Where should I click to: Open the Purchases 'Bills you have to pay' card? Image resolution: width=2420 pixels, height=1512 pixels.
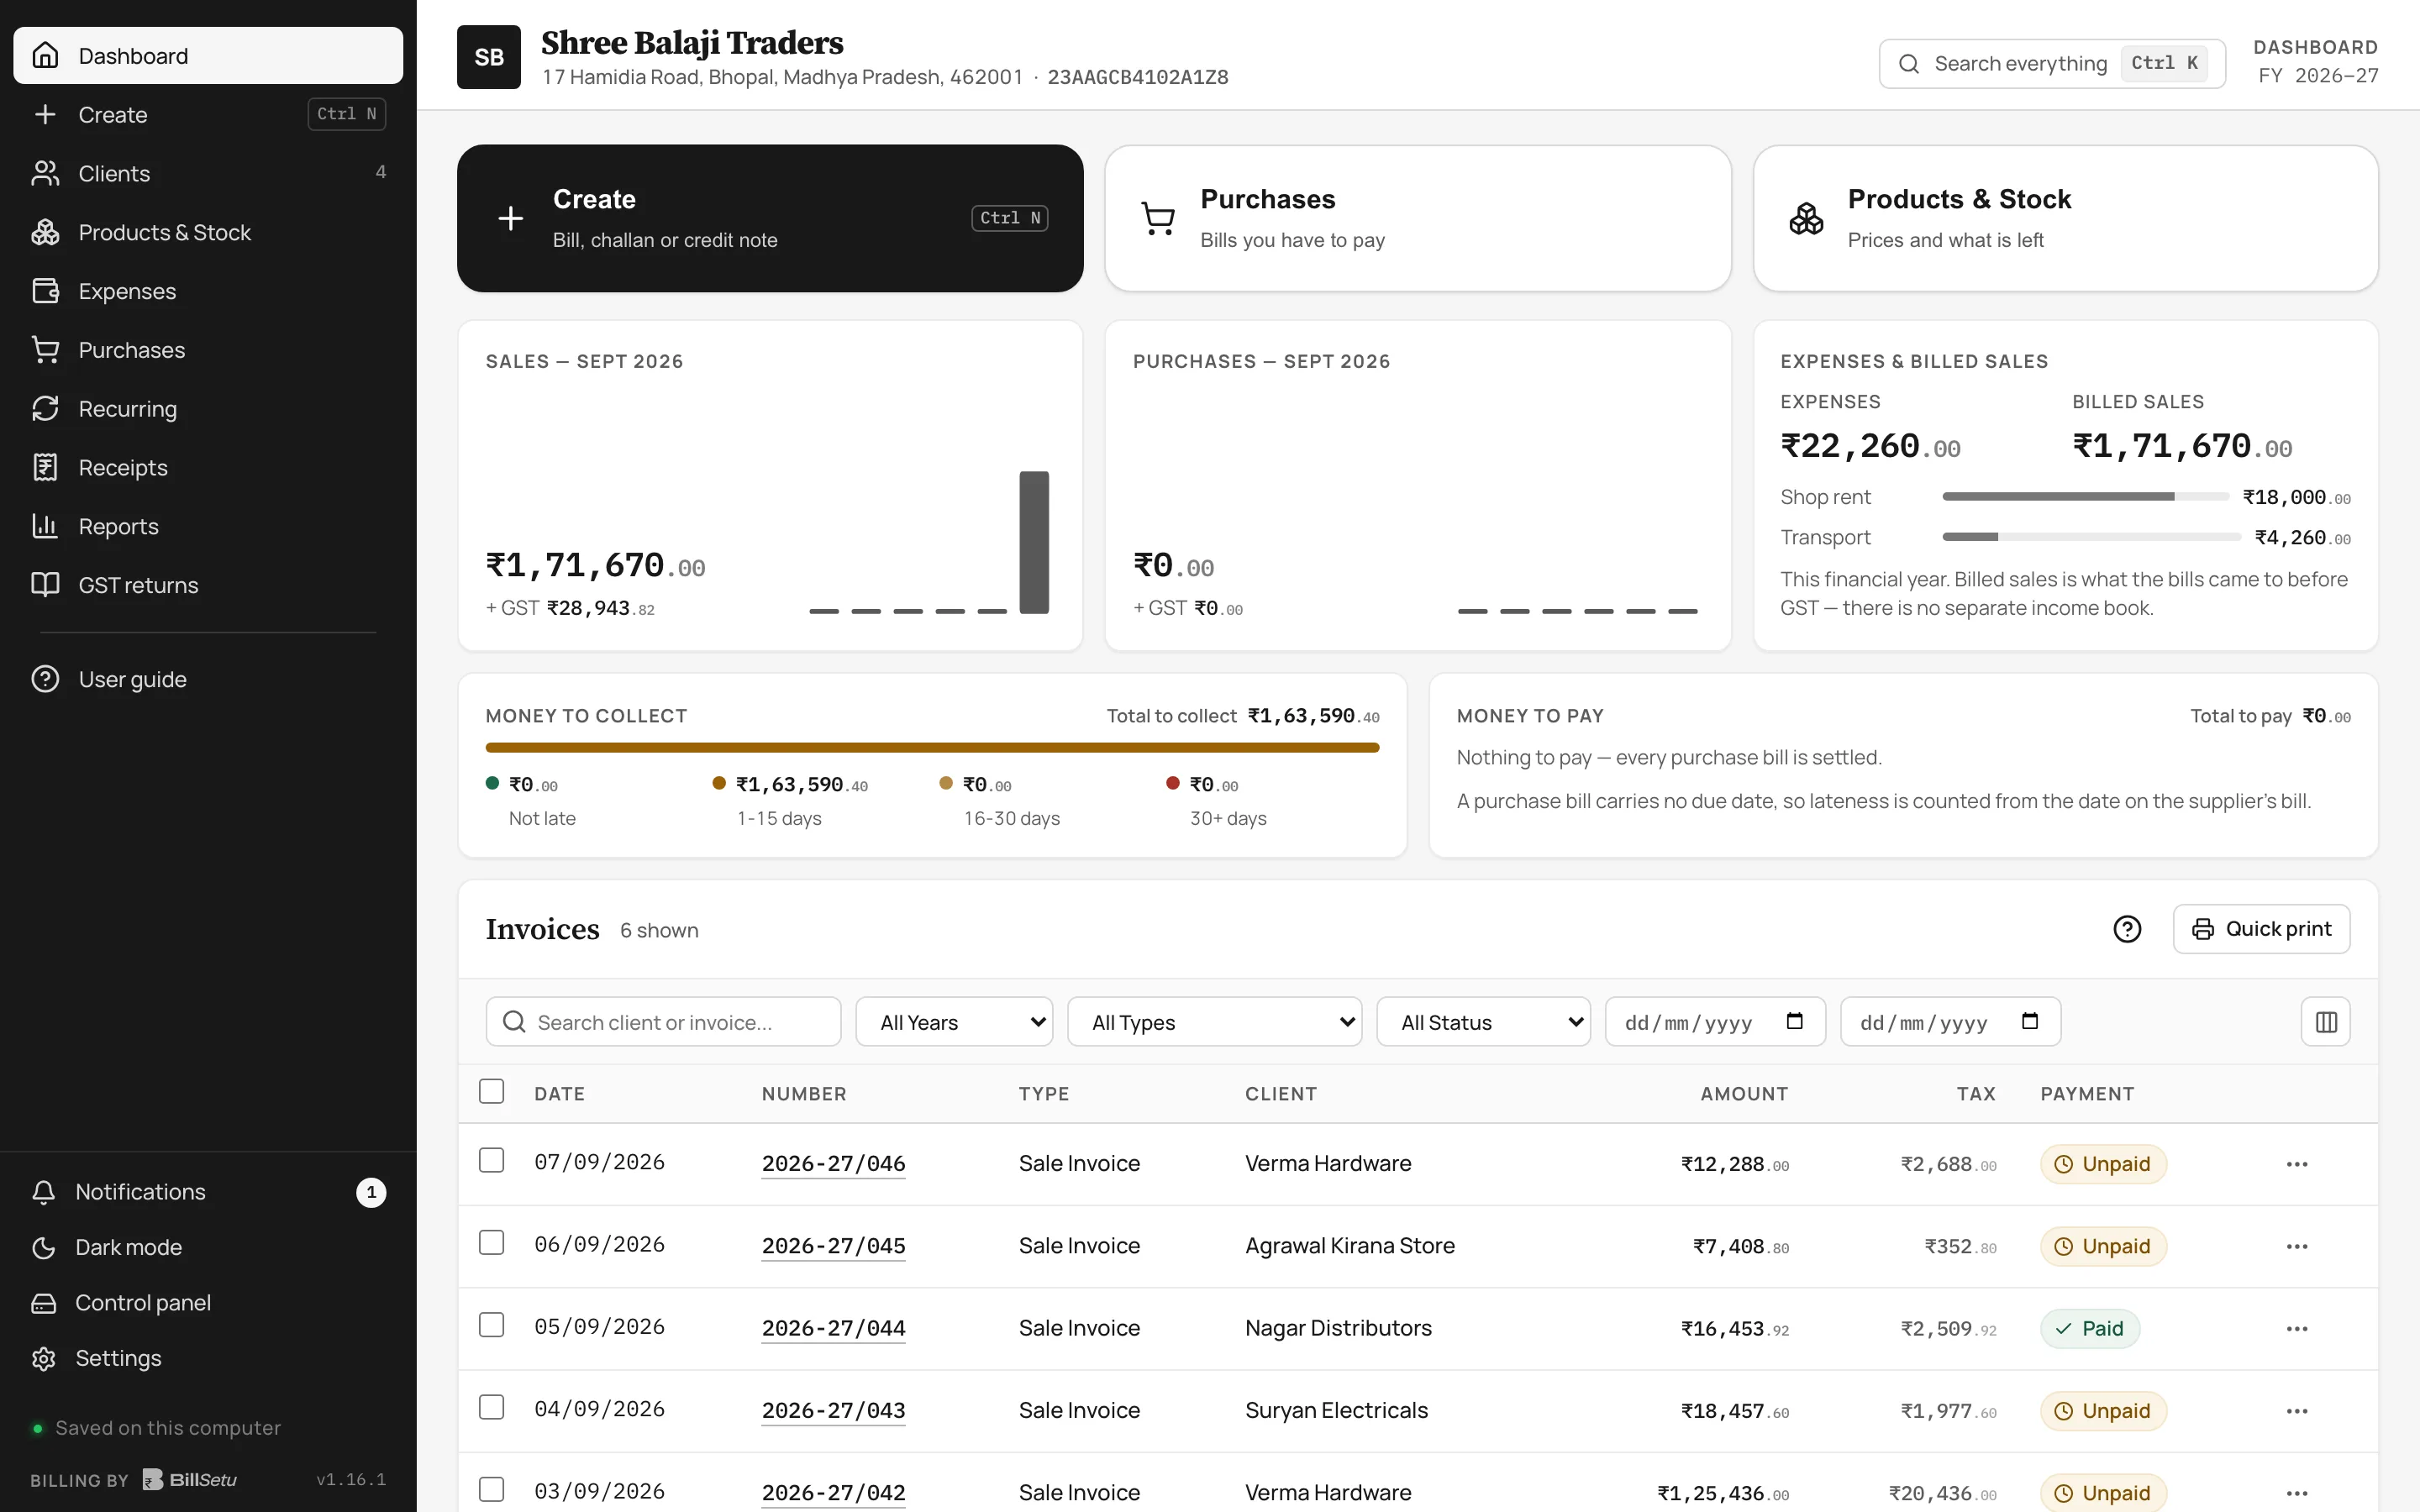(x=1418, y=218)
